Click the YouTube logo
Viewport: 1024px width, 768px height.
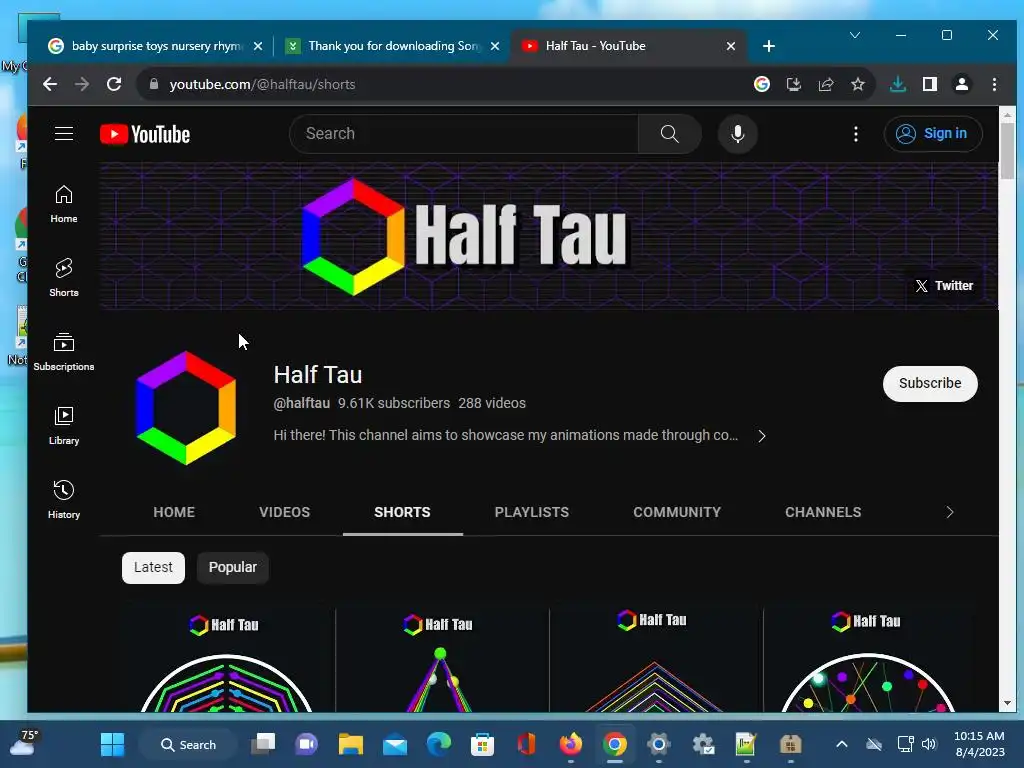pos(145,134)
